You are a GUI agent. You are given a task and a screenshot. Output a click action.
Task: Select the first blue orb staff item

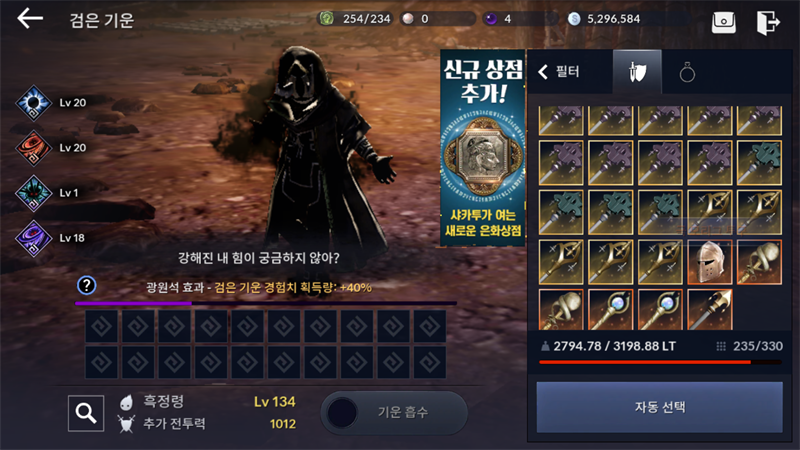tap(611, 309)
